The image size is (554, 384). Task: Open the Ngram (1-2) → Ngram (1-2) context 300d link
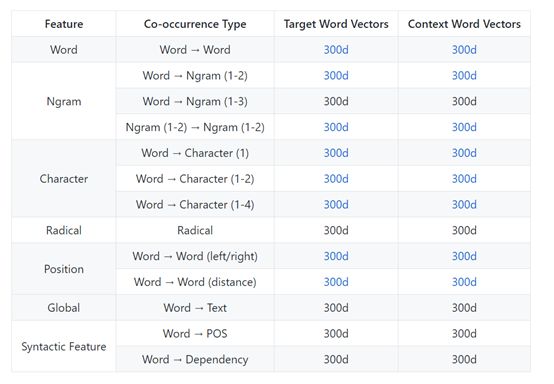pos(464,127)
